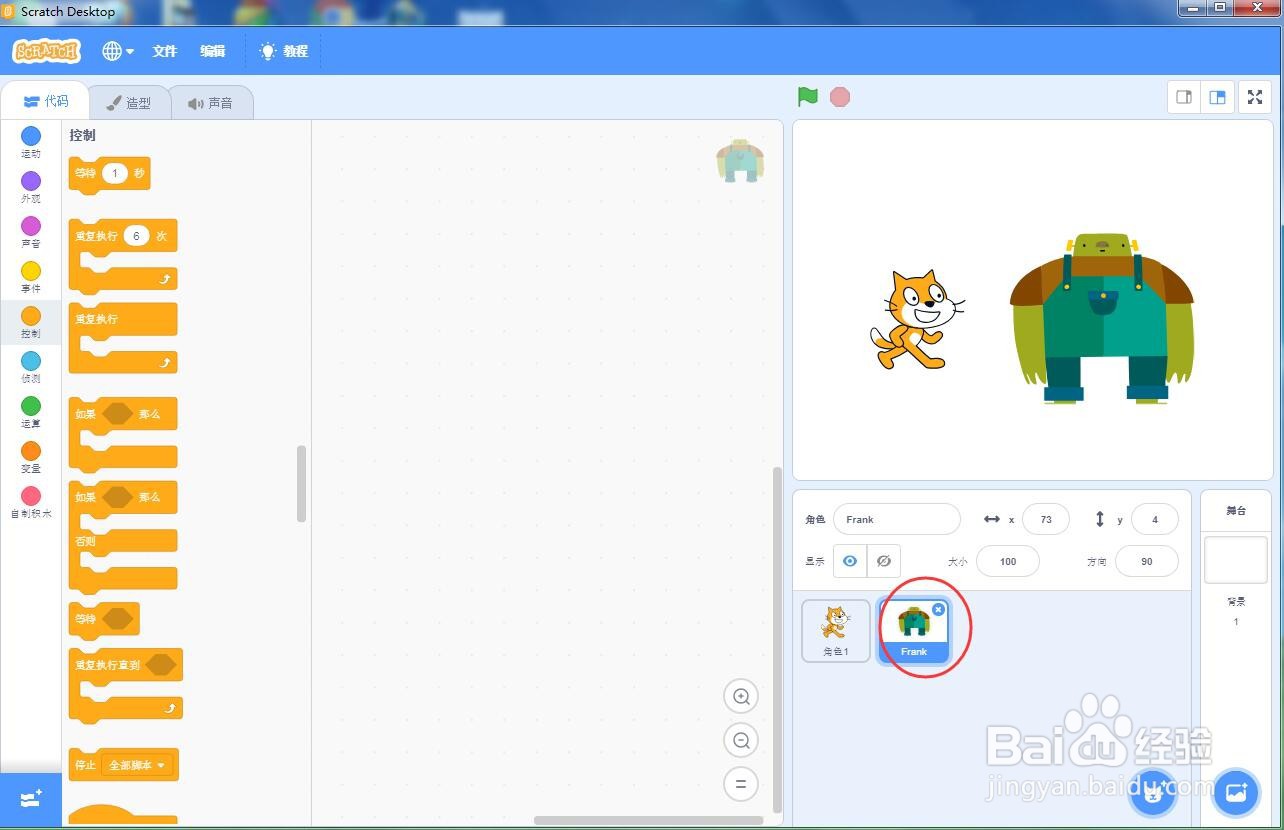The image size is (1284, 830).
Task: Reset workspace zoom to default
Action: coord(741,784)
